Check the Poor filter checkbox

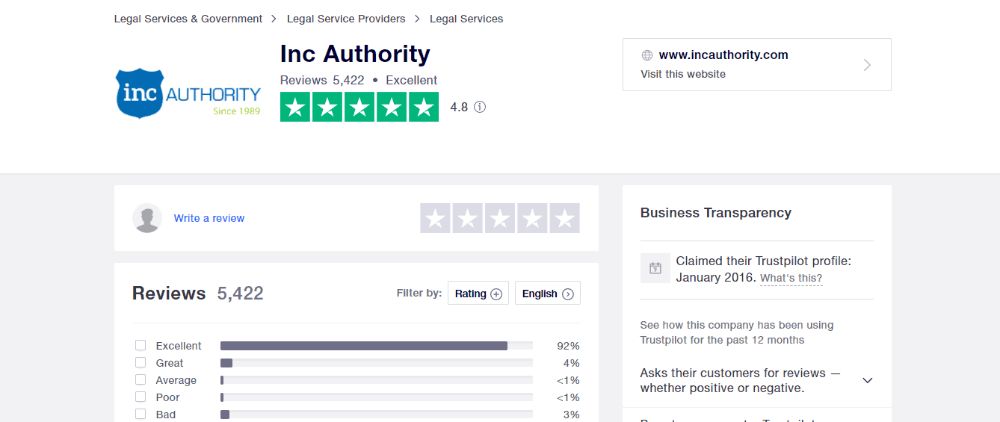pyautogui.click(x=140, y=397)
